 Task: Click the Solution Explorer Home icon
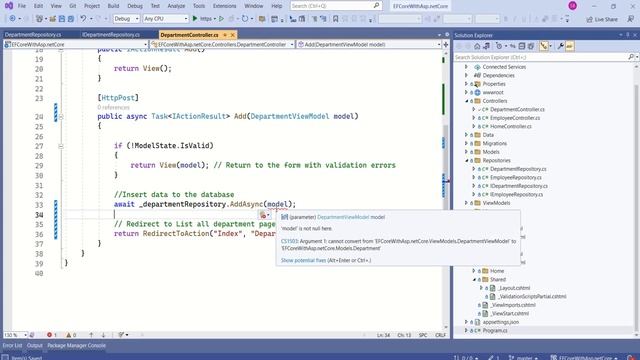coord(477,46)
